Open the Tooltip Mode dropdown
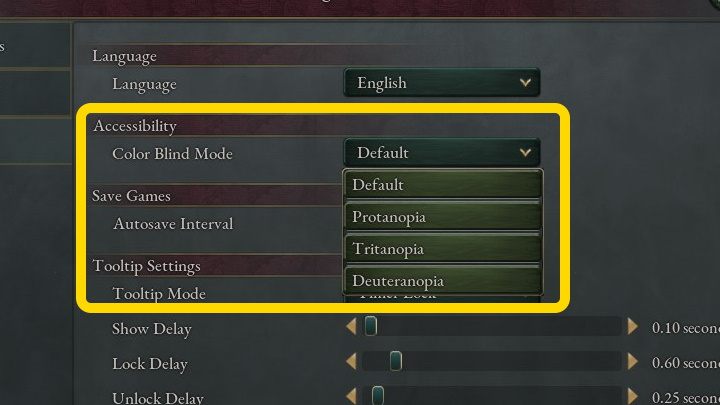The height and width of the screenshot is (405, 720). pos(441,297)
